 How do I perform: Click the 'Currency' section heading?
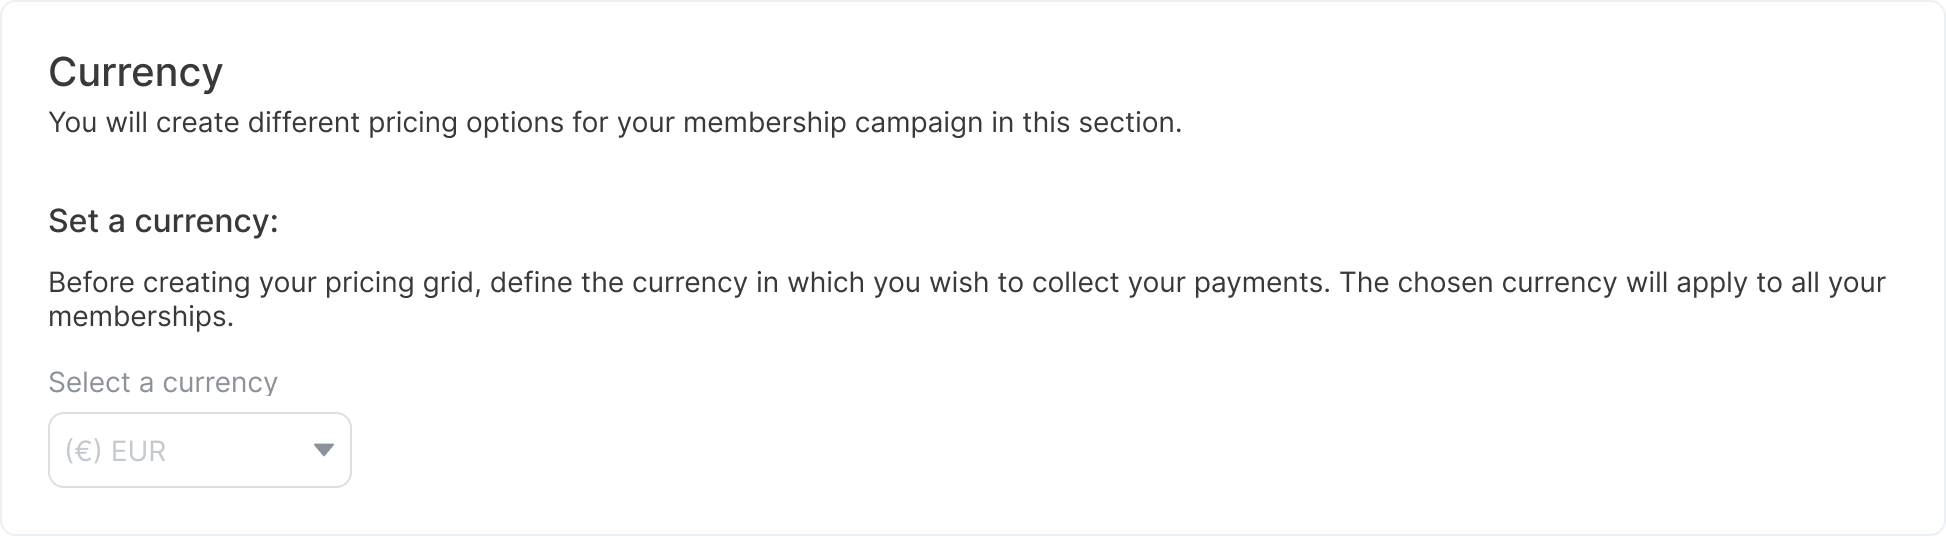(x=135, y=72)
